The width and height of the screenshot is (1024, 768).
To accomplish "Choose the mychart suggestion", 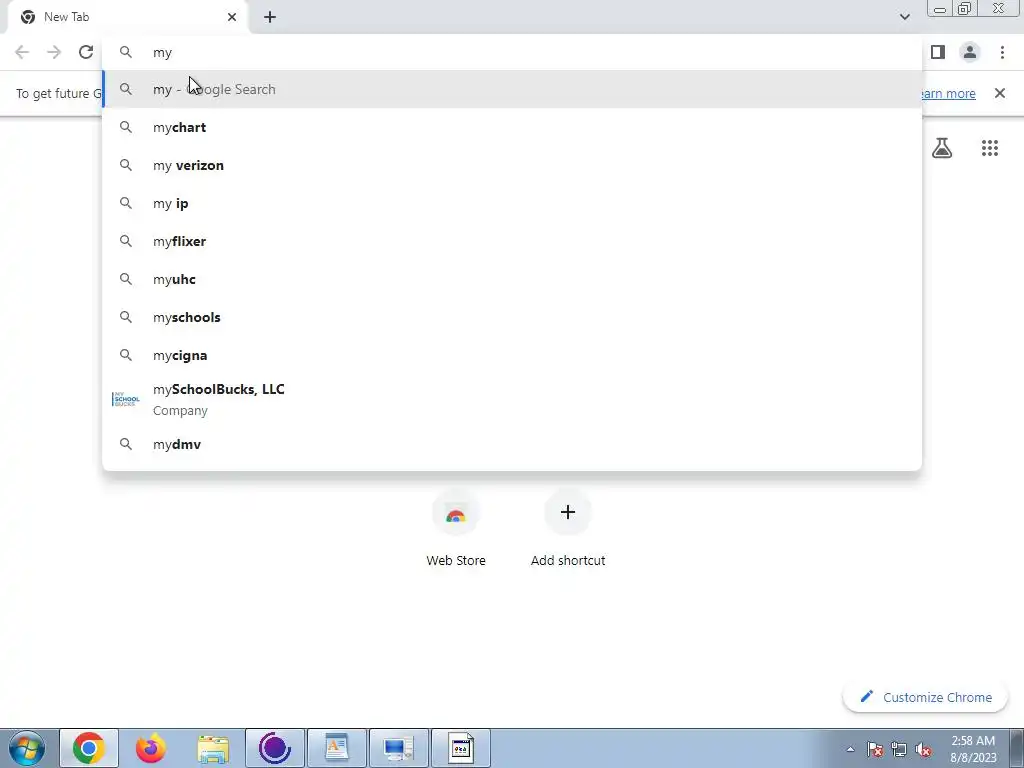I will (x=512, y=127).
